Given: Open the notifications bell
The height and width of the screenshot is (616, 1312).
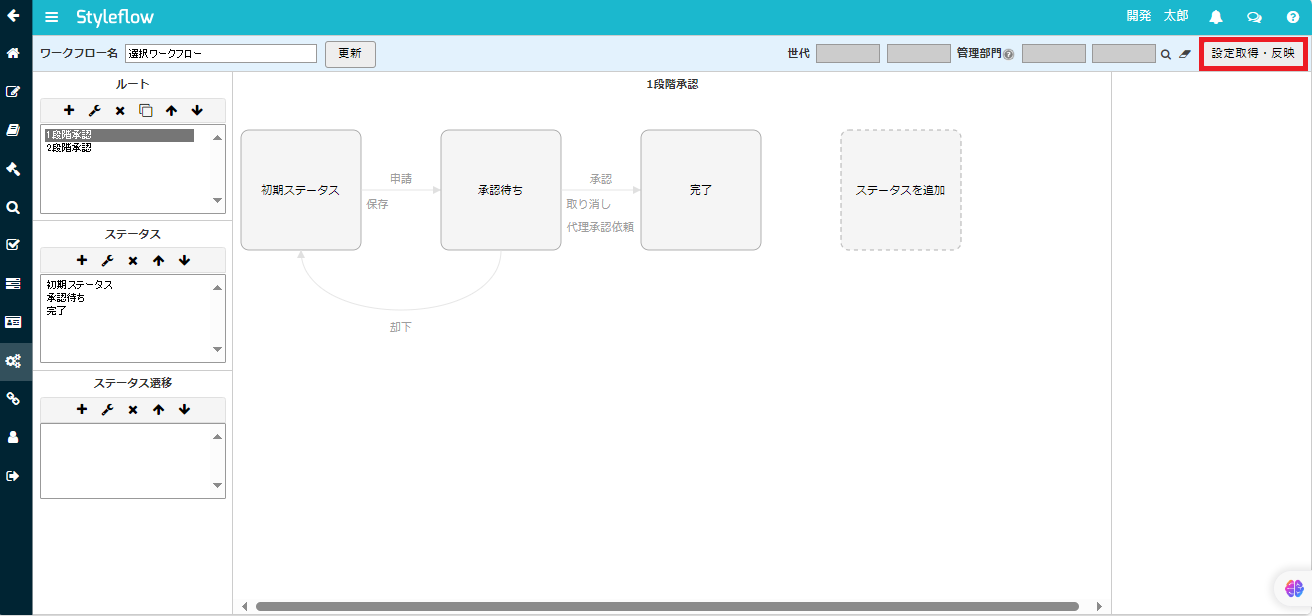Looking at the screenshot, I should tap(1216, 17).
